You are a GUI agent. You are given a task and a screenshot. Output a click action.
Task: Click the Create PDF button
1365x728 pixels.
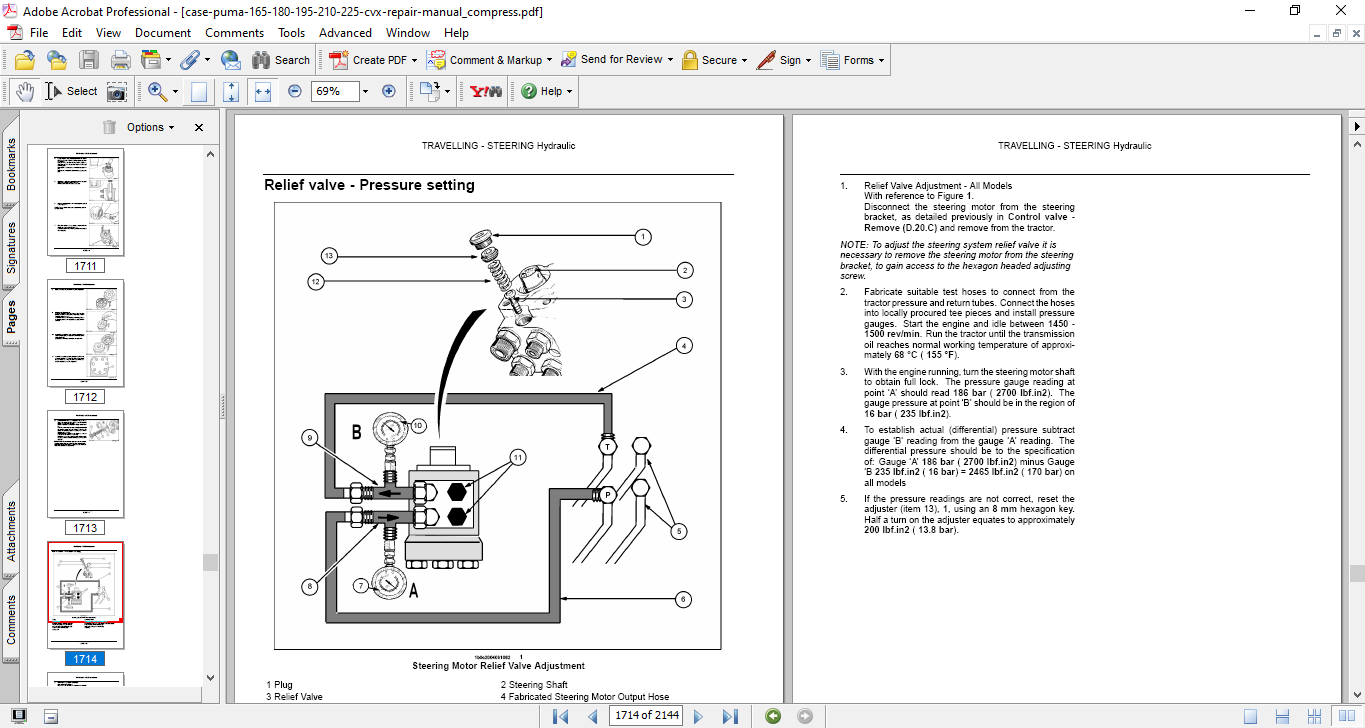click(369, 60)
